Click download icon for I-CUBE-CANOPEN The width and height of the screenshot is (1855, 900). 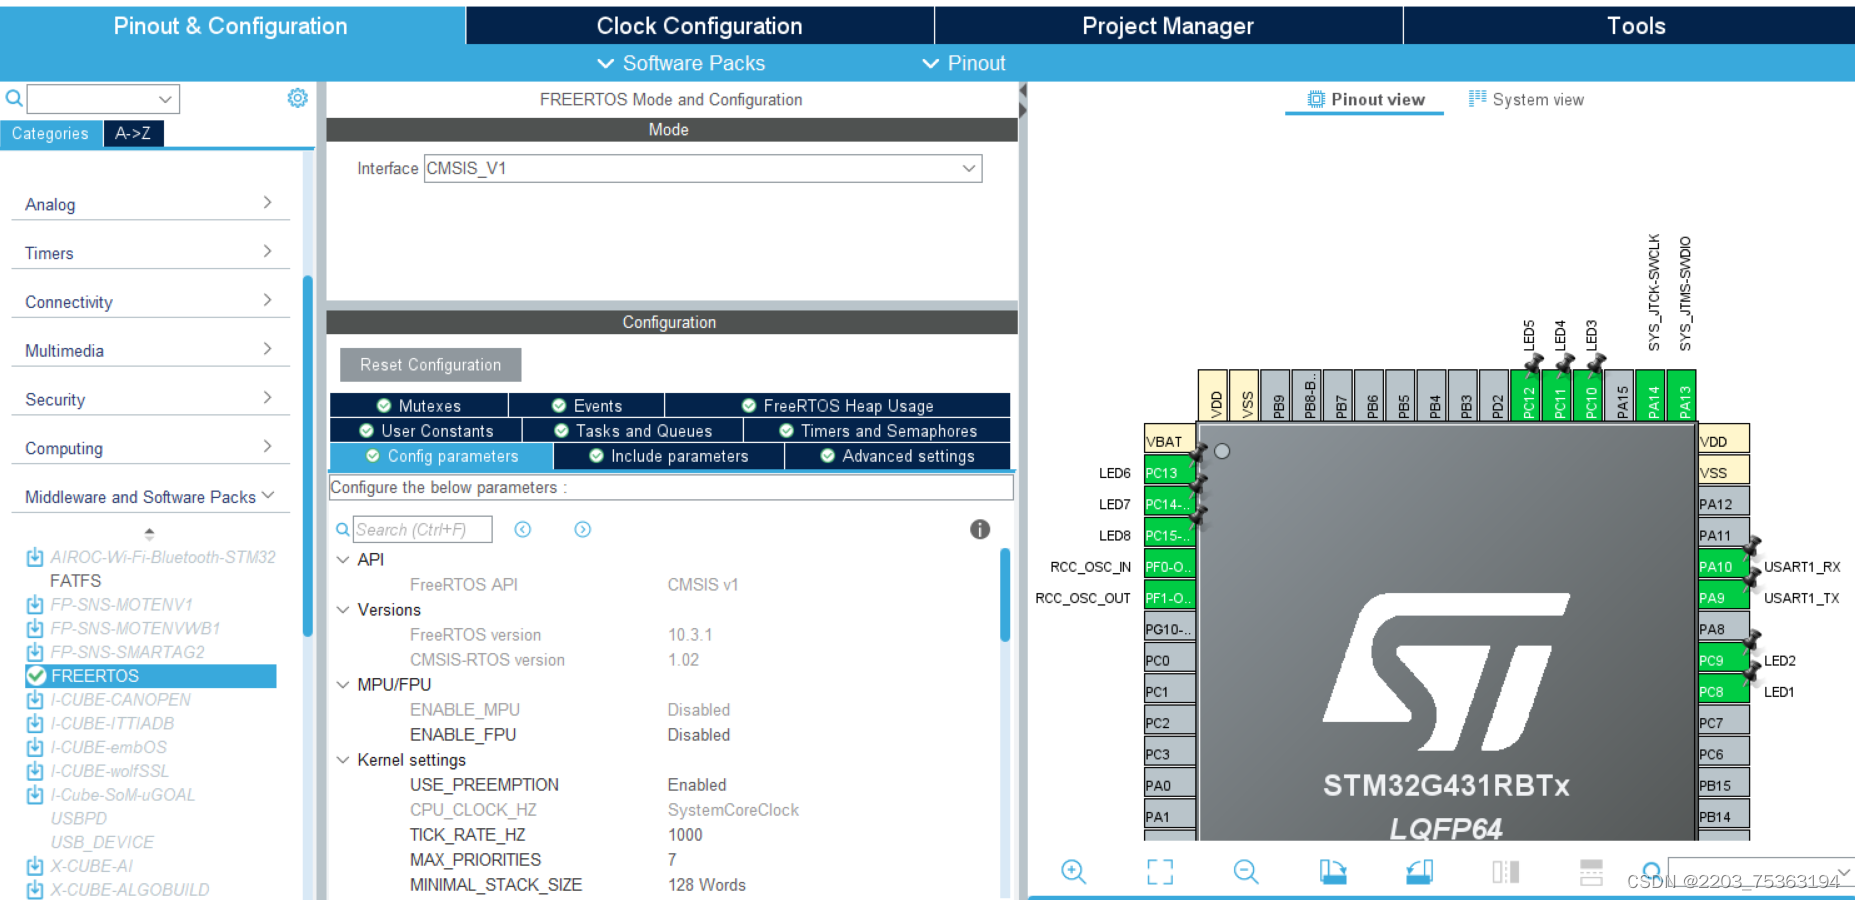point(35,699)
